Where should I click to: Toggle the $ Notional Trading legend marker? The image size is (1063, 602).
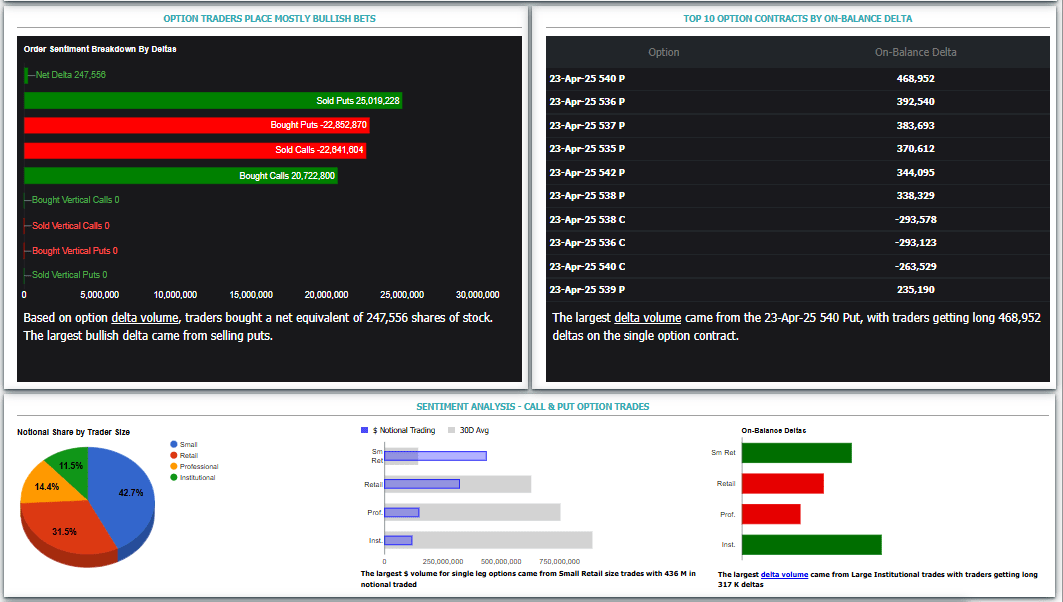coord(364,430)
